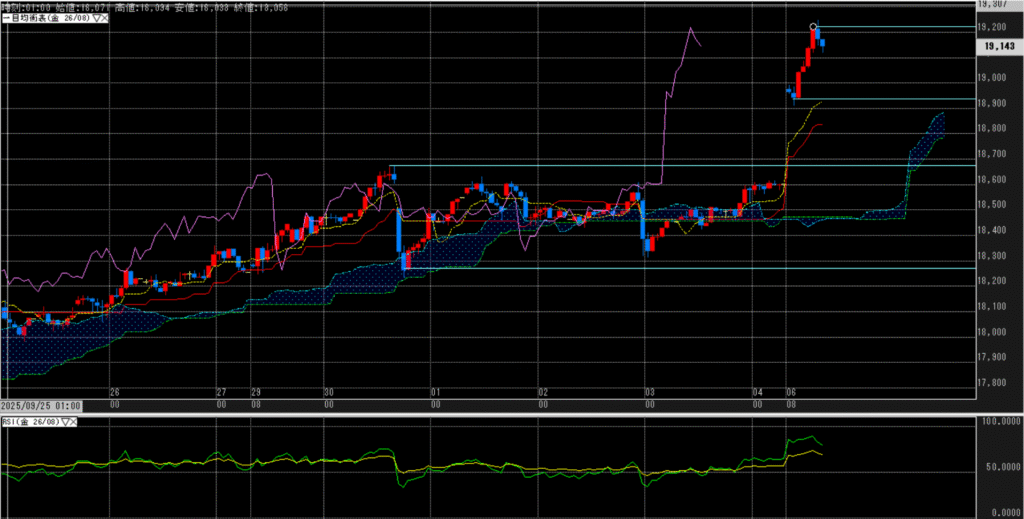Click the 30 date marker on time axis
This screenshot has width=1024, height=519.
pyautogui.click(x=328, y=393)
